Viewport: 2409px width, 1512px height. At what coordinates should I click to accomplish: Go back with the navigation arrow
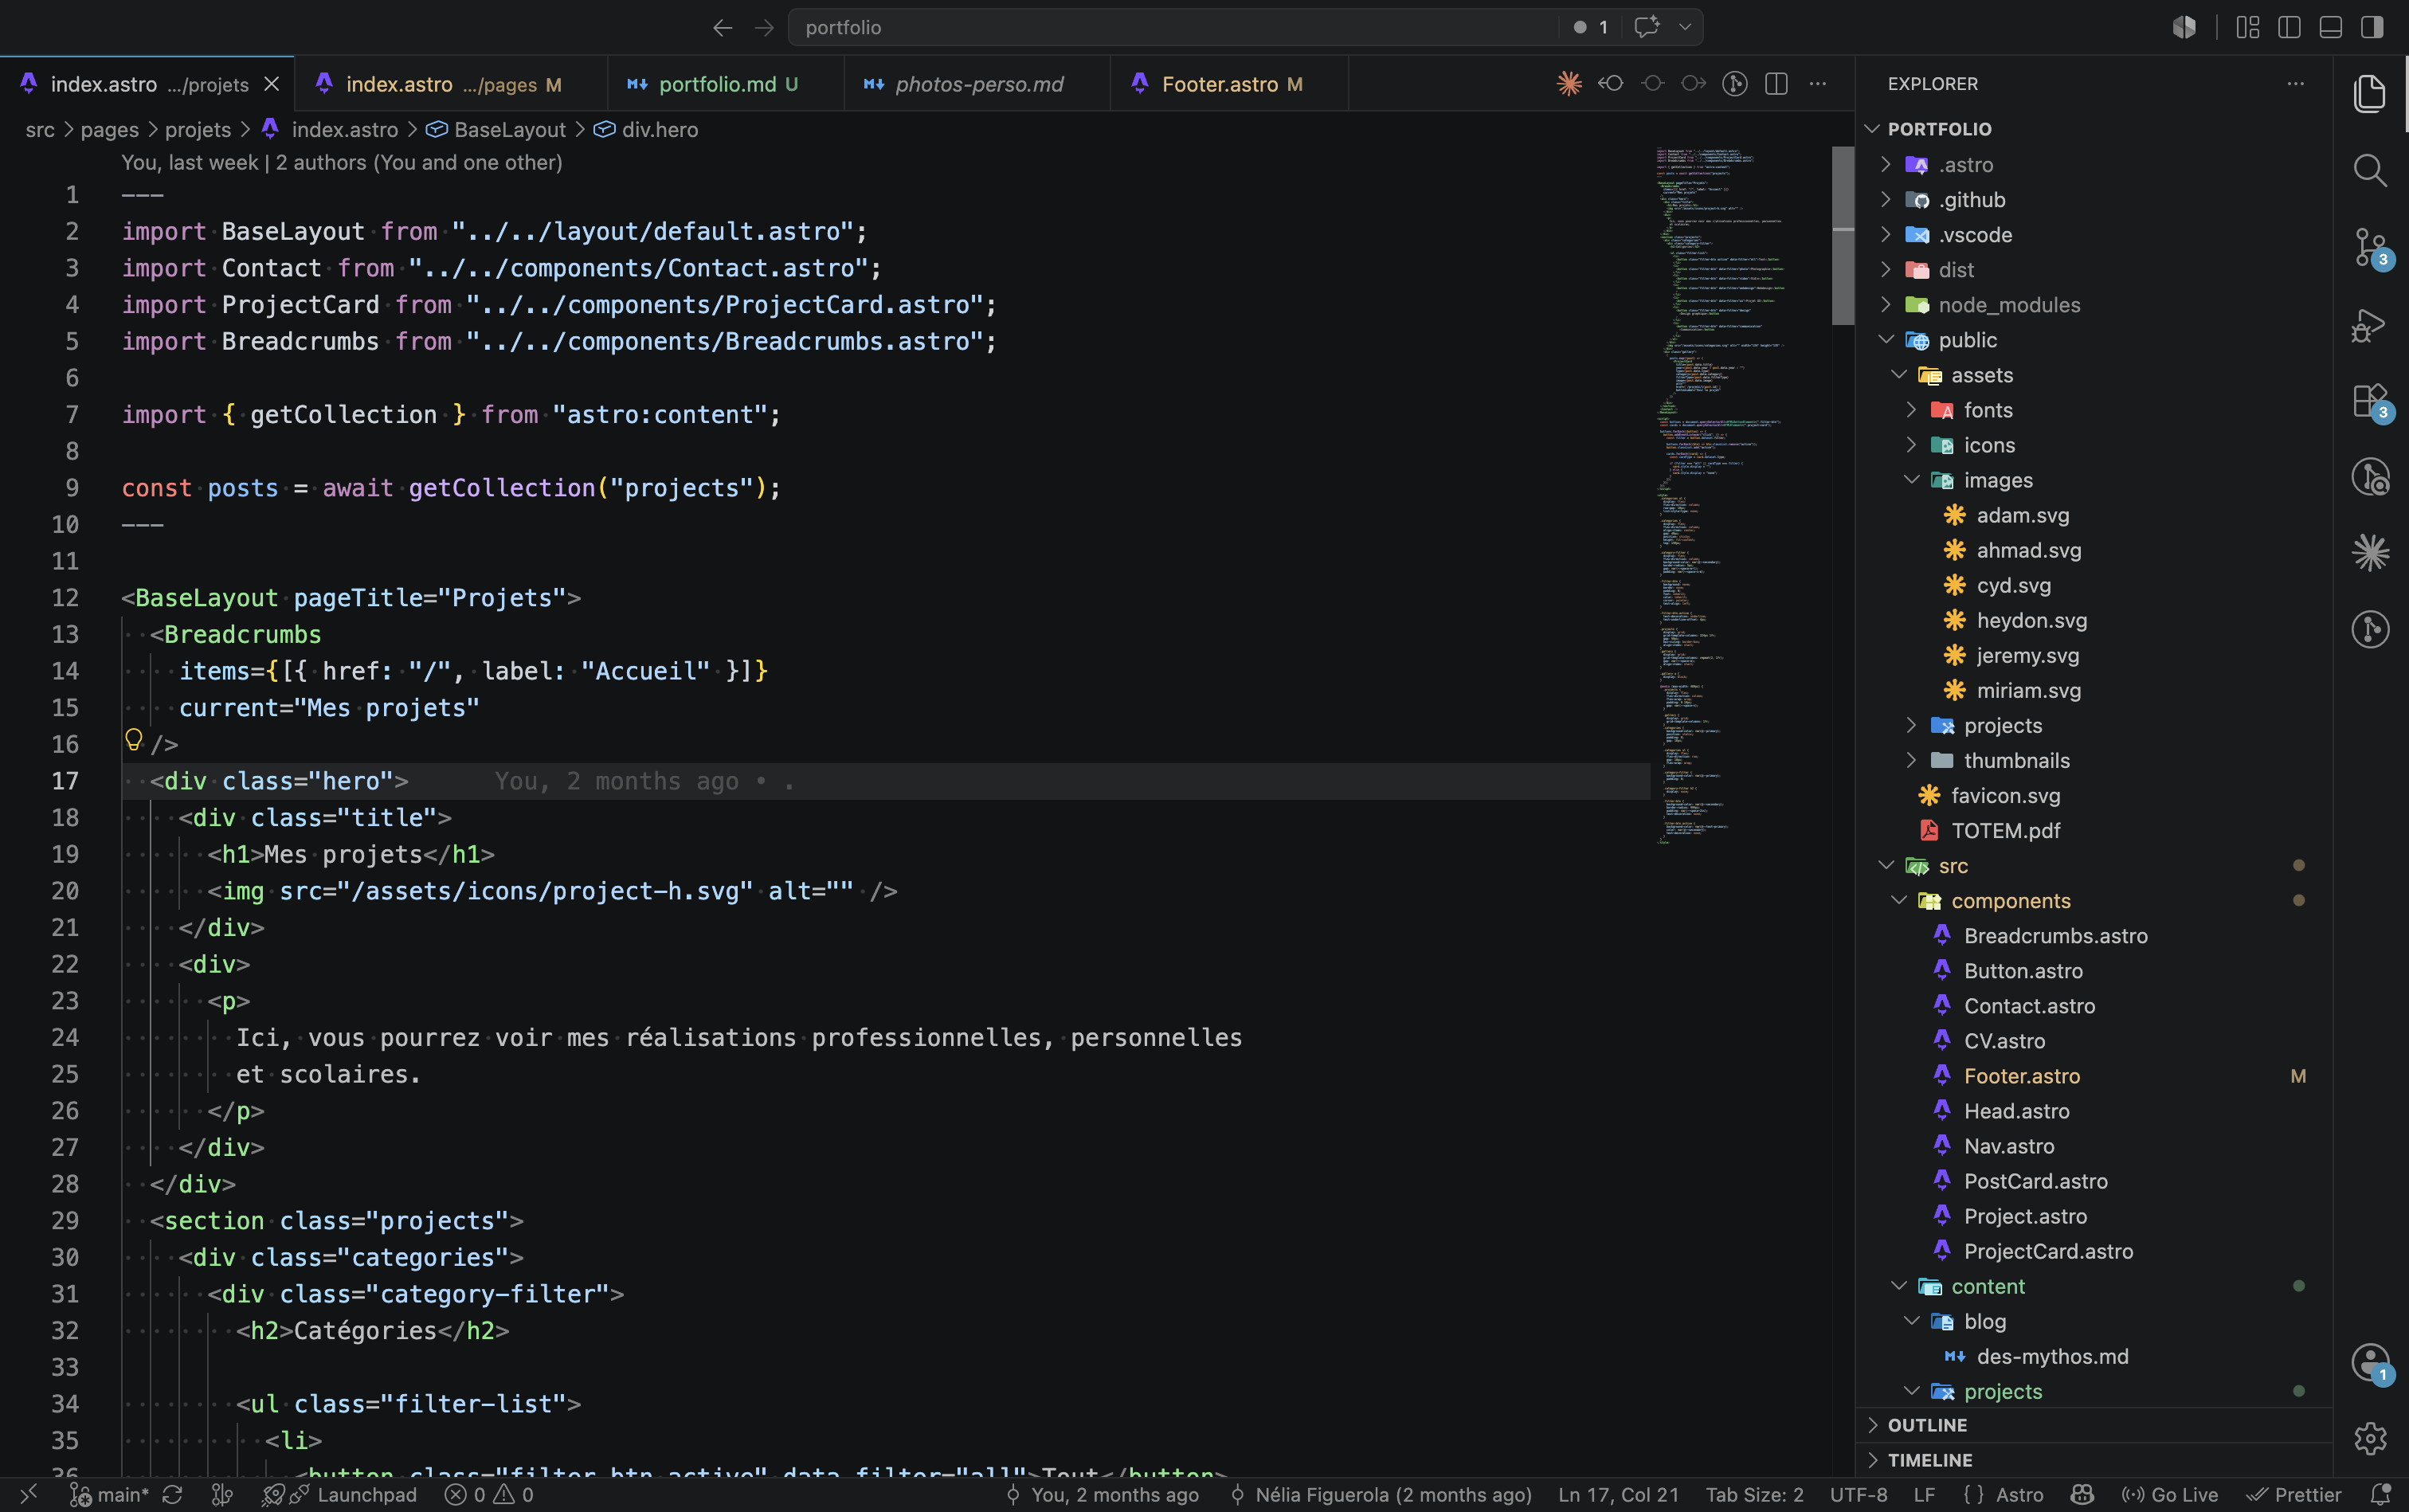pyautogui.click(x=722, y=28)
